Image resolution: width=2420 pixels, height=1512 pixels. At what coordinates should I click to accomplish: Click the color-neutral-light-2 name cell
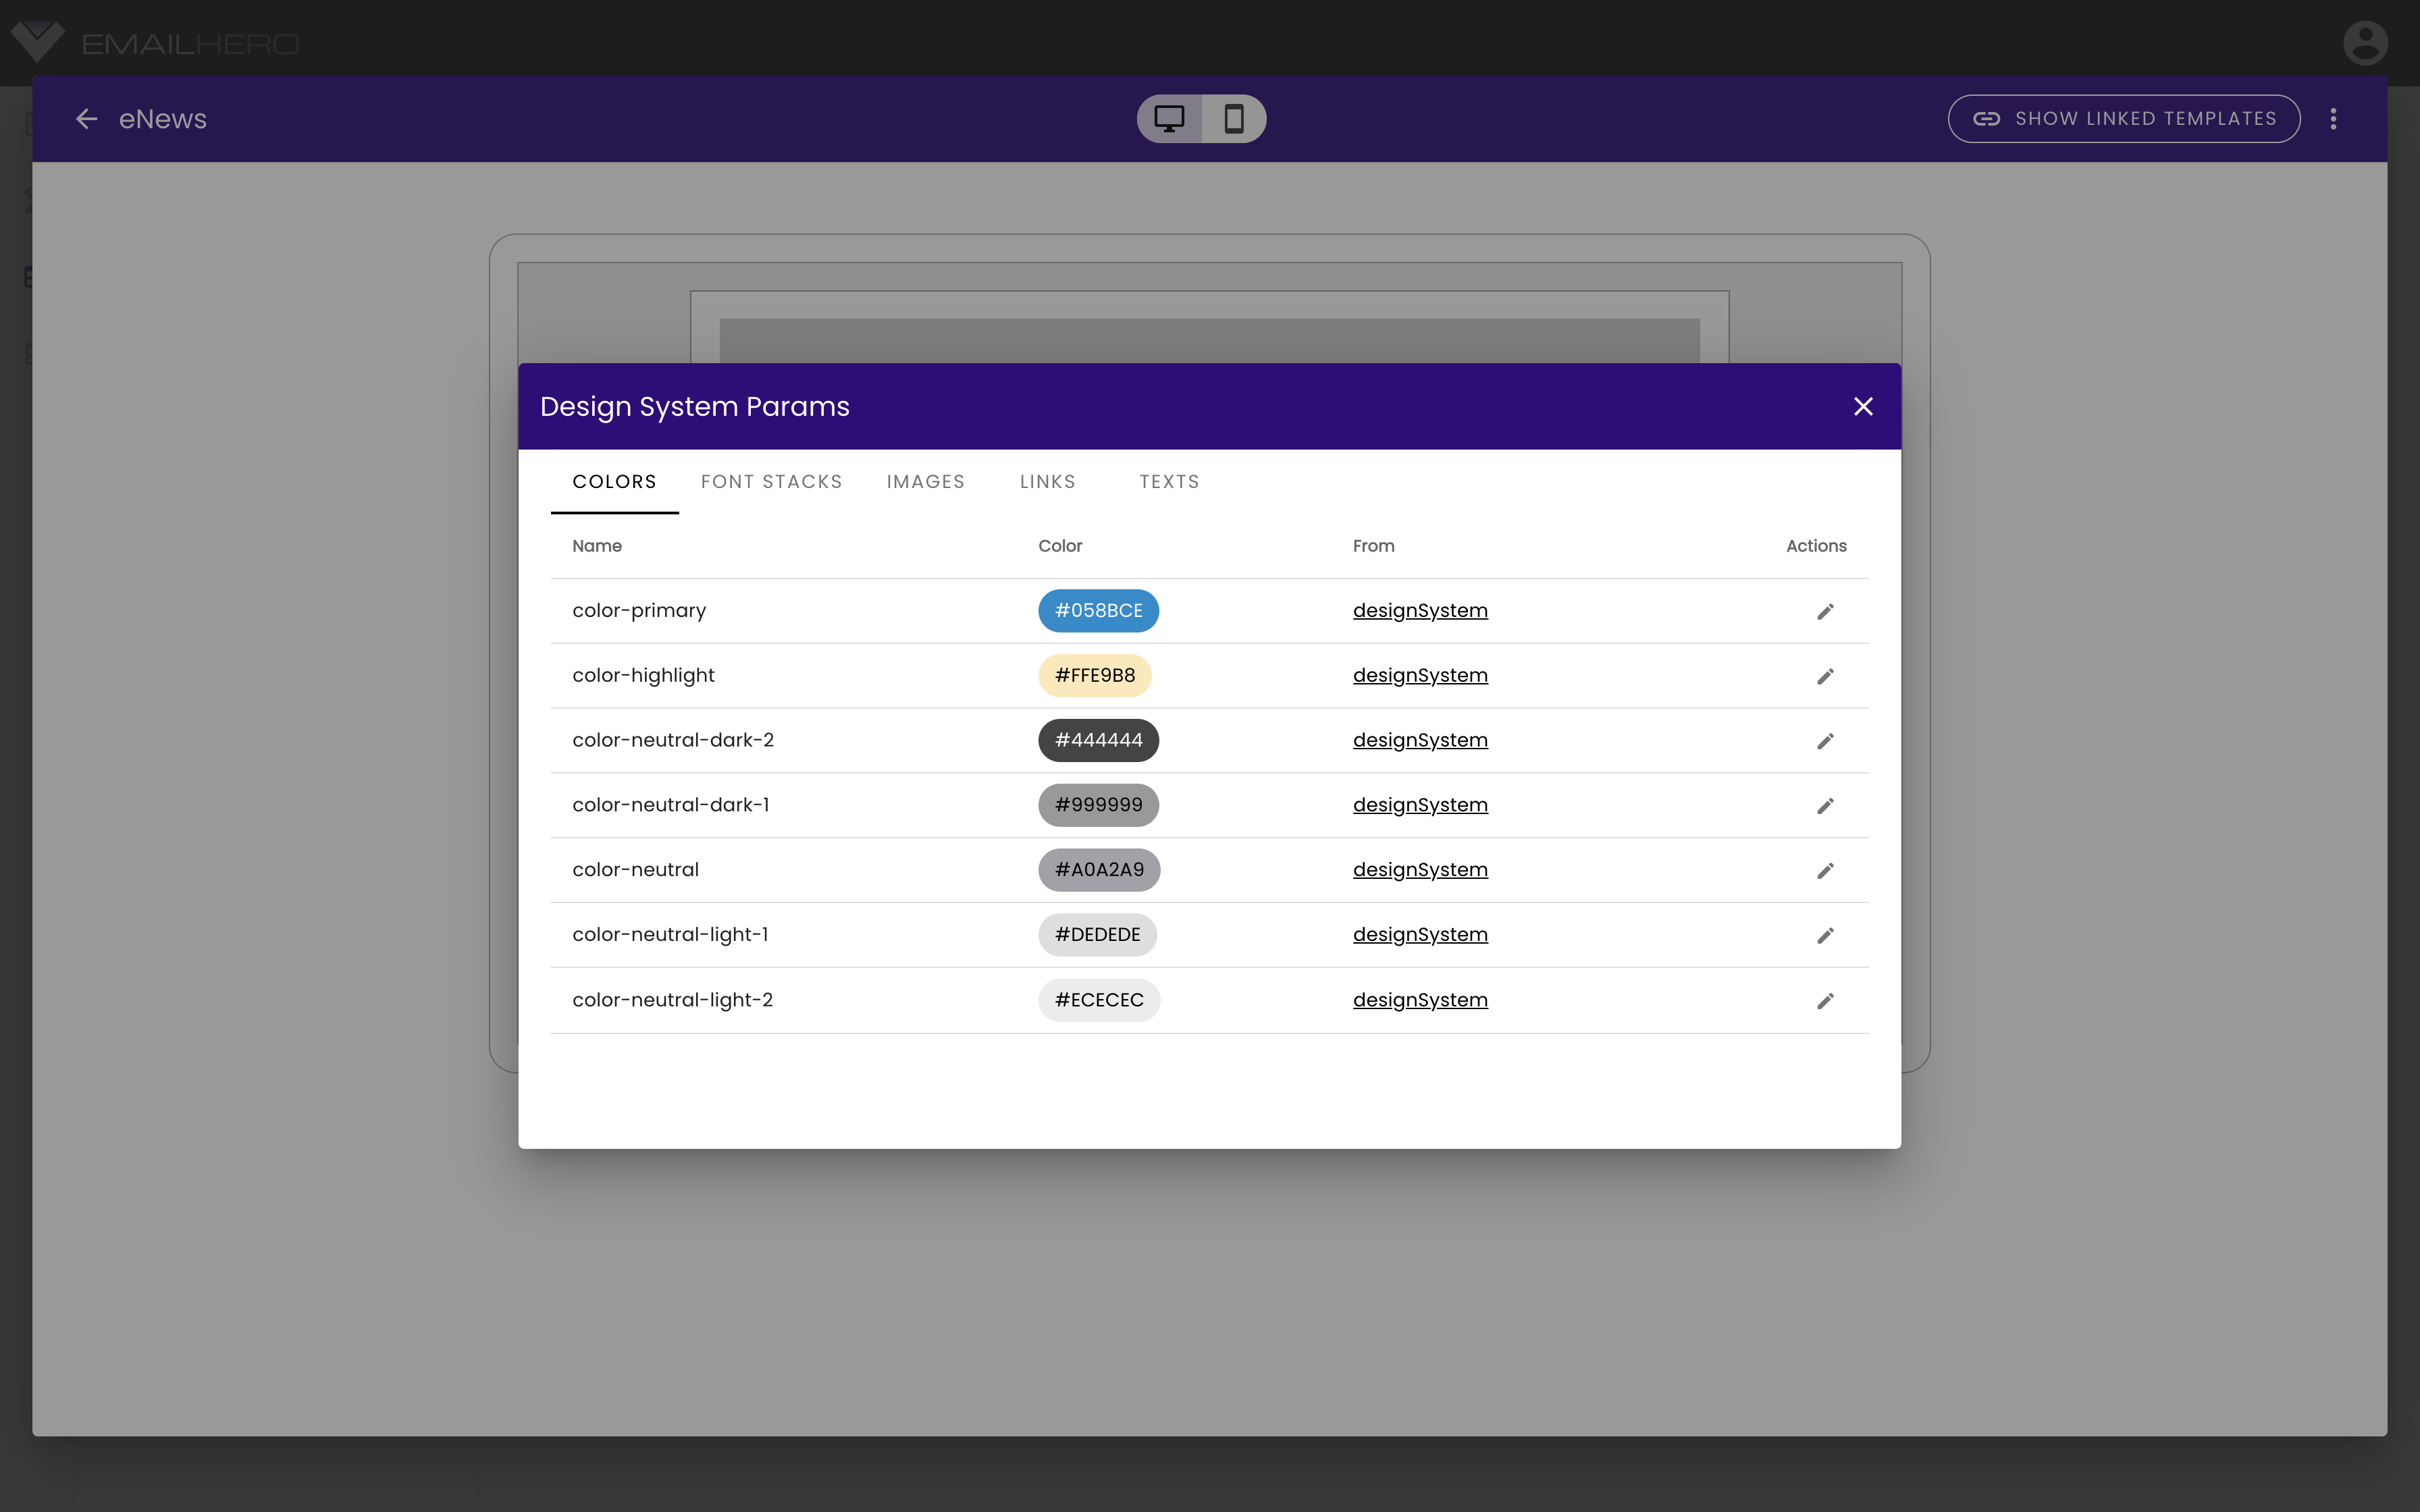(672, 1000)
